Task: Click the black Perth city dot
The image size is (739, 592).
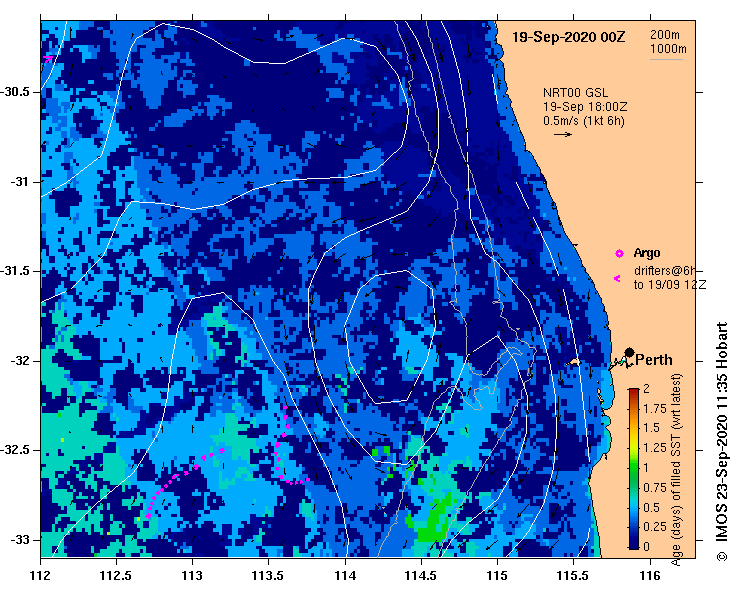Action: coord(629,352)
